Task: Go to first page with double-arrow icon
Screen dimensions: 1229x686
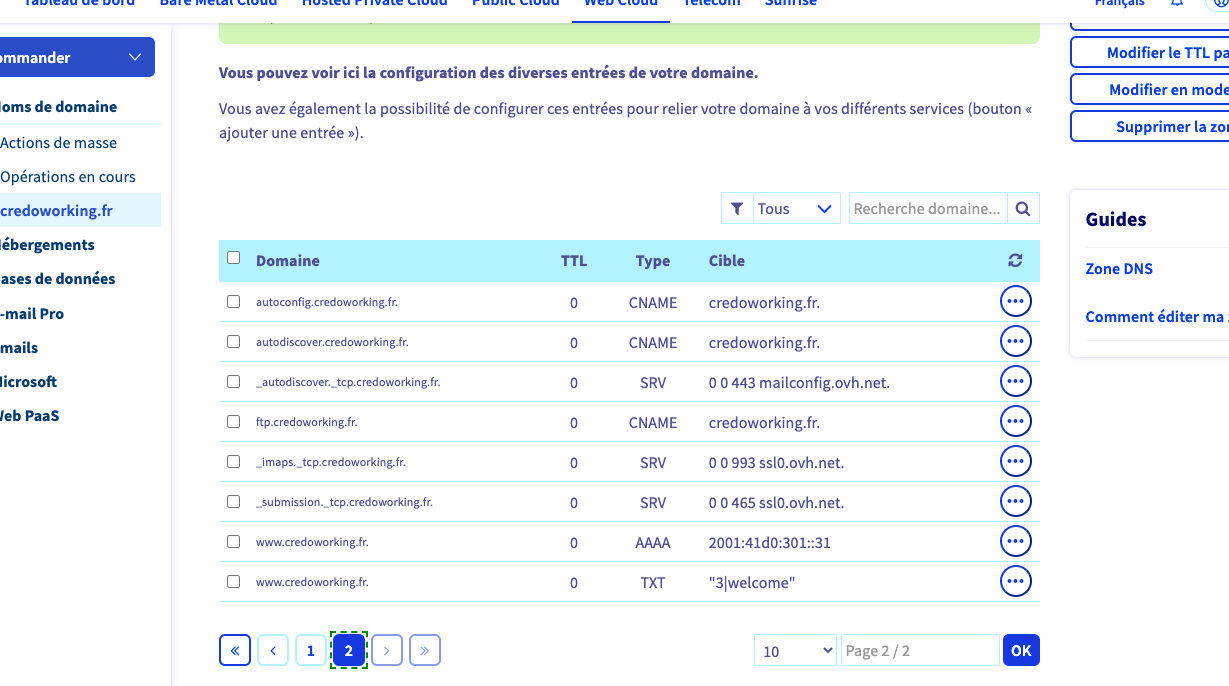Action: (234, 650)
